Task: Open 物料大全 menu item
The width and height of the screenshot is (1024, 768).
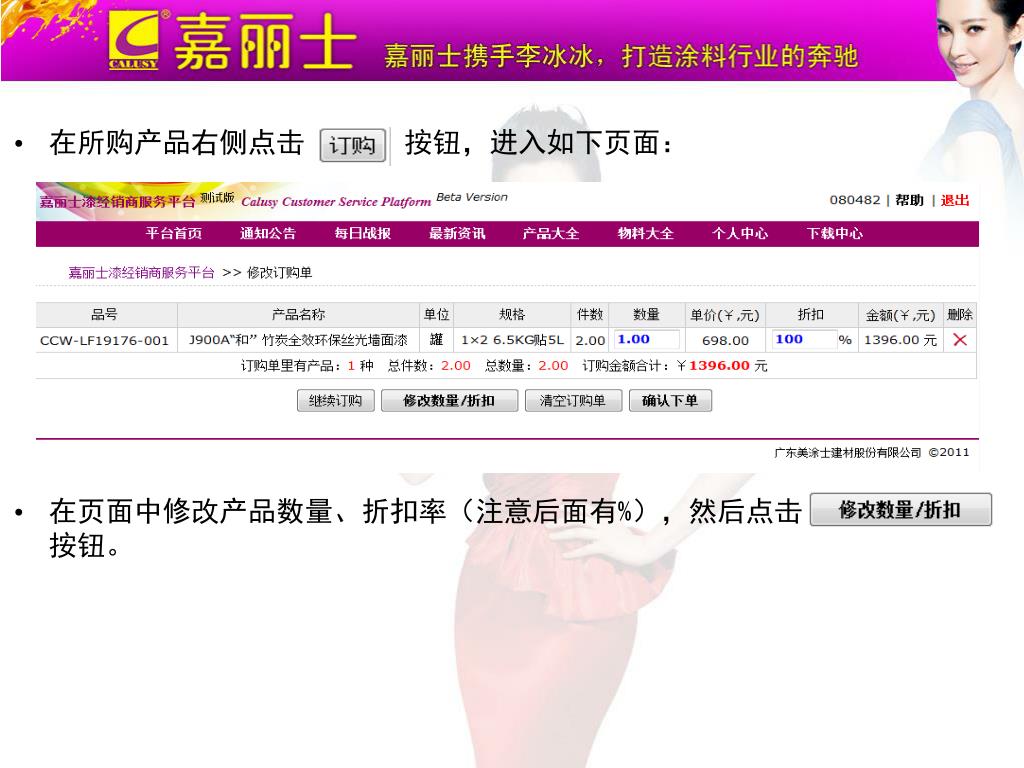Action: pos(645,233)
